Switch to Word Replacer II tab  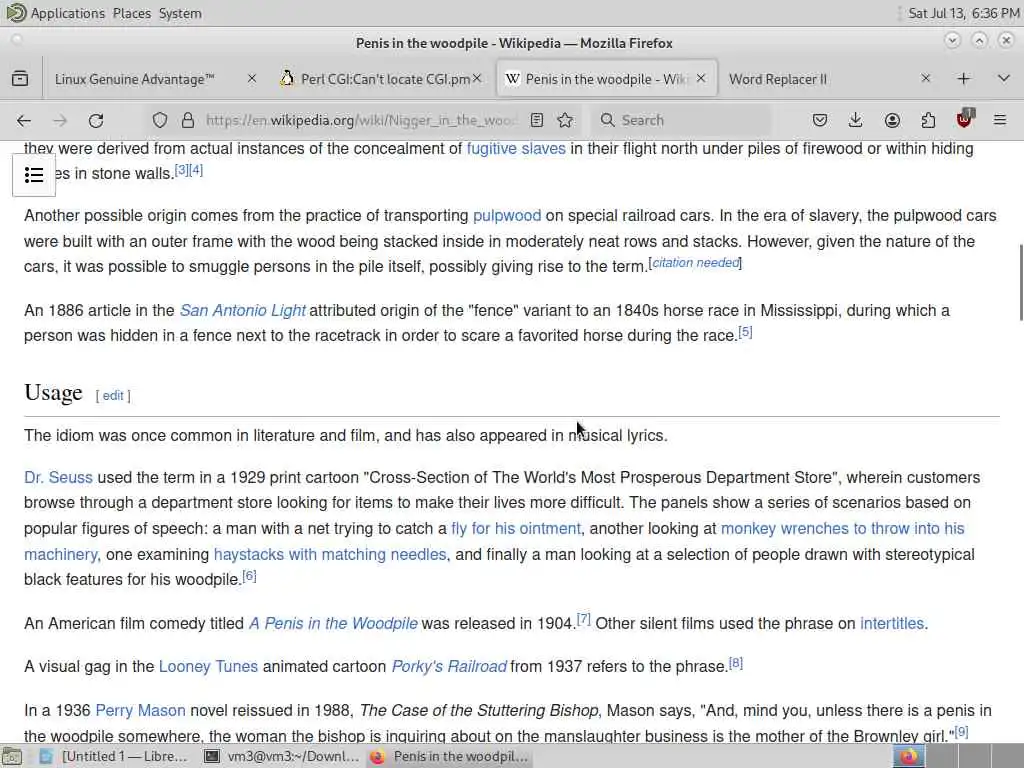(778, 79)
